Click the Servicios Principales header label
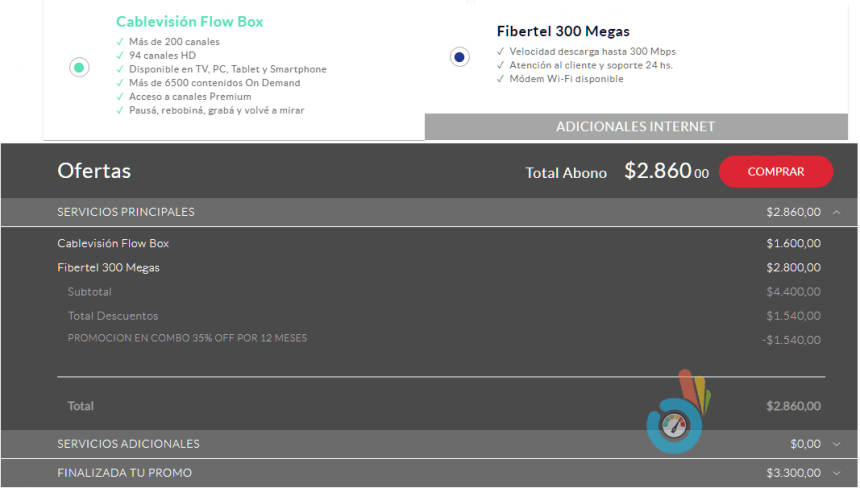This screenshot has height=488, width=860. [x=126, y=212]
